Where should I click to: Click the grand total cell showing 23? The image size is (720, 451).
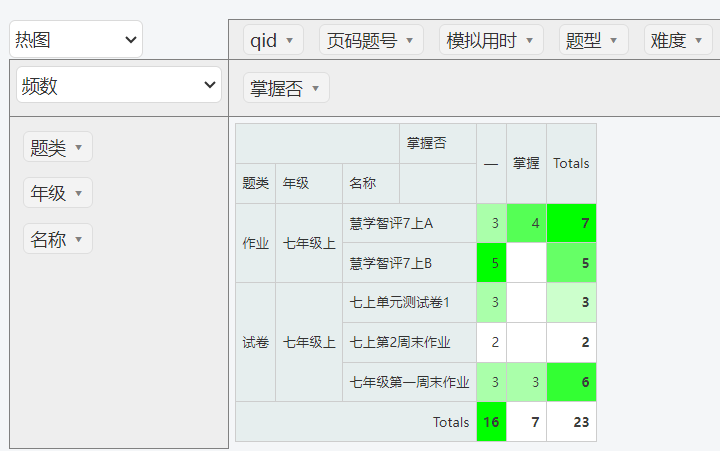click(571, 422)
